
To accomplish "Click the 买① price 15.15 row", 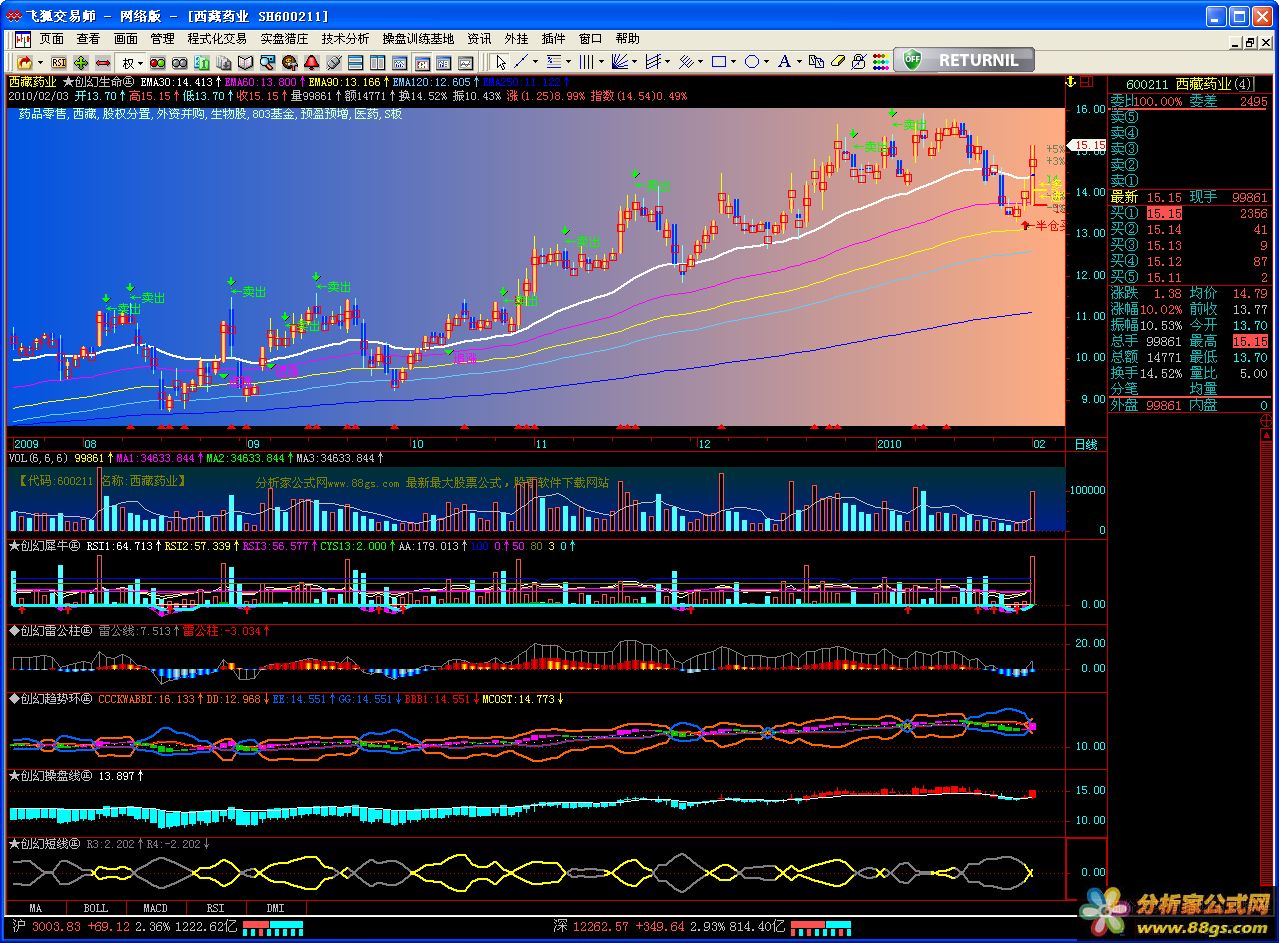I will point(1189,214).
